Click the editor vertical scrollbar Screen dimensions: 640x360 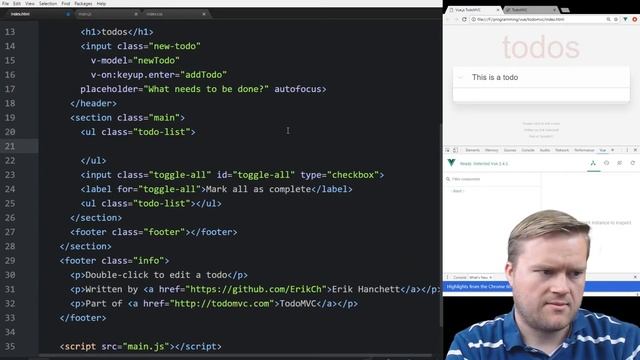tap(441, 224)
